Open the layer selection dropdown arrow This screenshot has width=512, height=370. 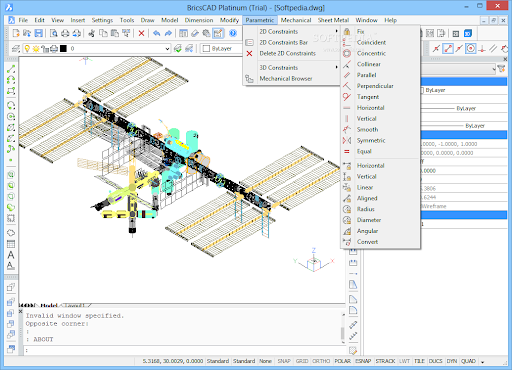point(167,49)
